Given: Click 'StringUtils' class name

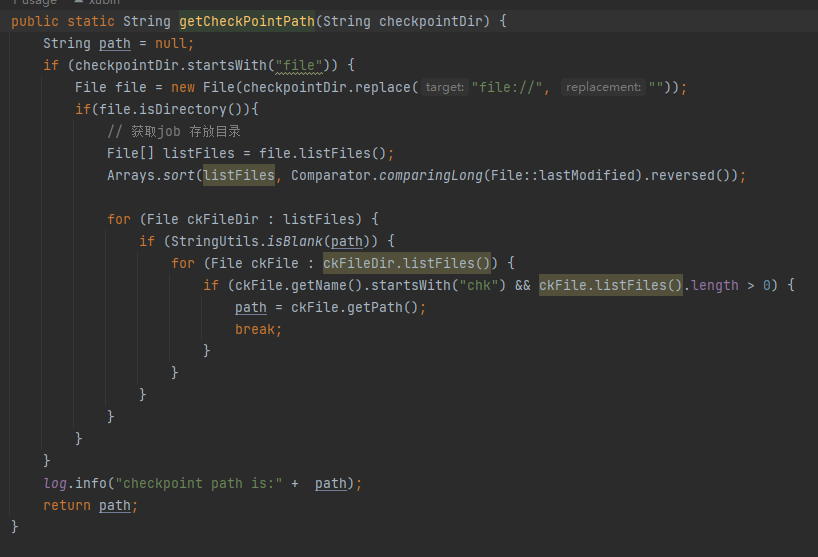Looking at the screenshot, I should click(215, 241).
